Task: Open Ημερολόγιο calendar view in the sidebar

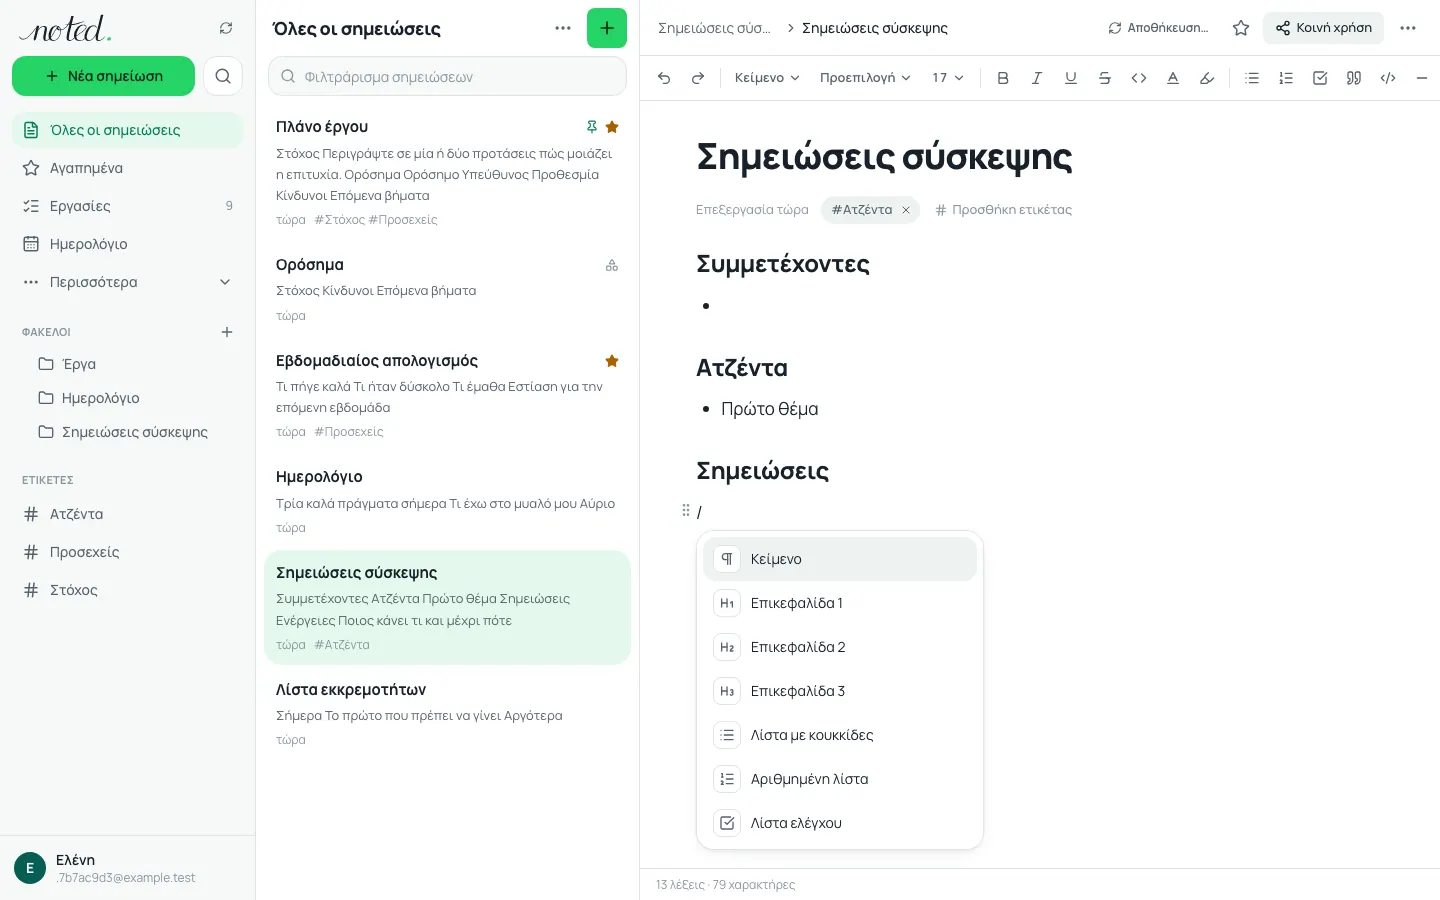Action: [x=127, y=244]
